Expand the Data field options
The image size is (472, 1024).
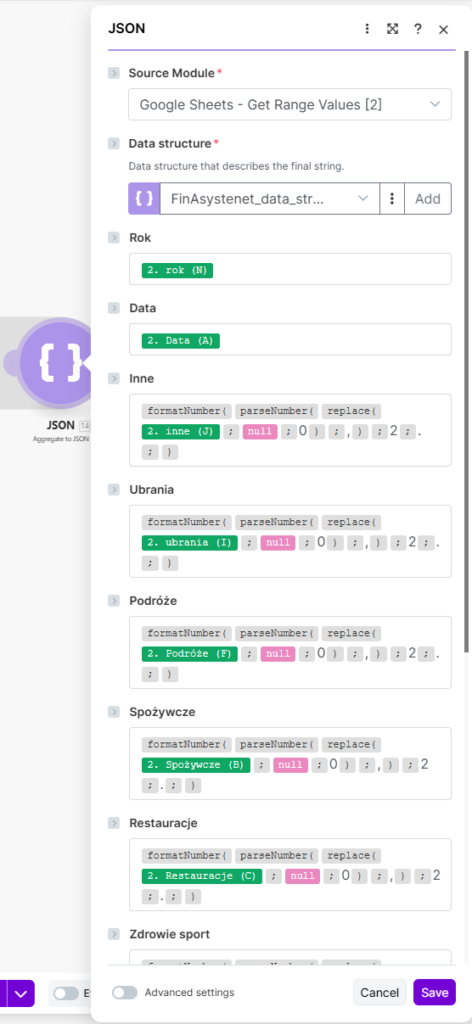click(x=114, y=308)
